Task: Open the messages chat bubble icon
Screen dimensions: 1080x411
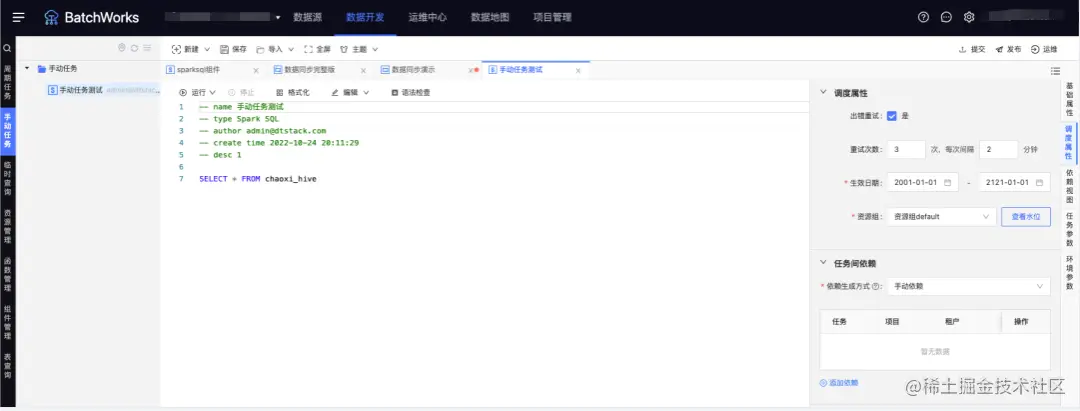Action: pyautogui.click(x=946, y=17)
